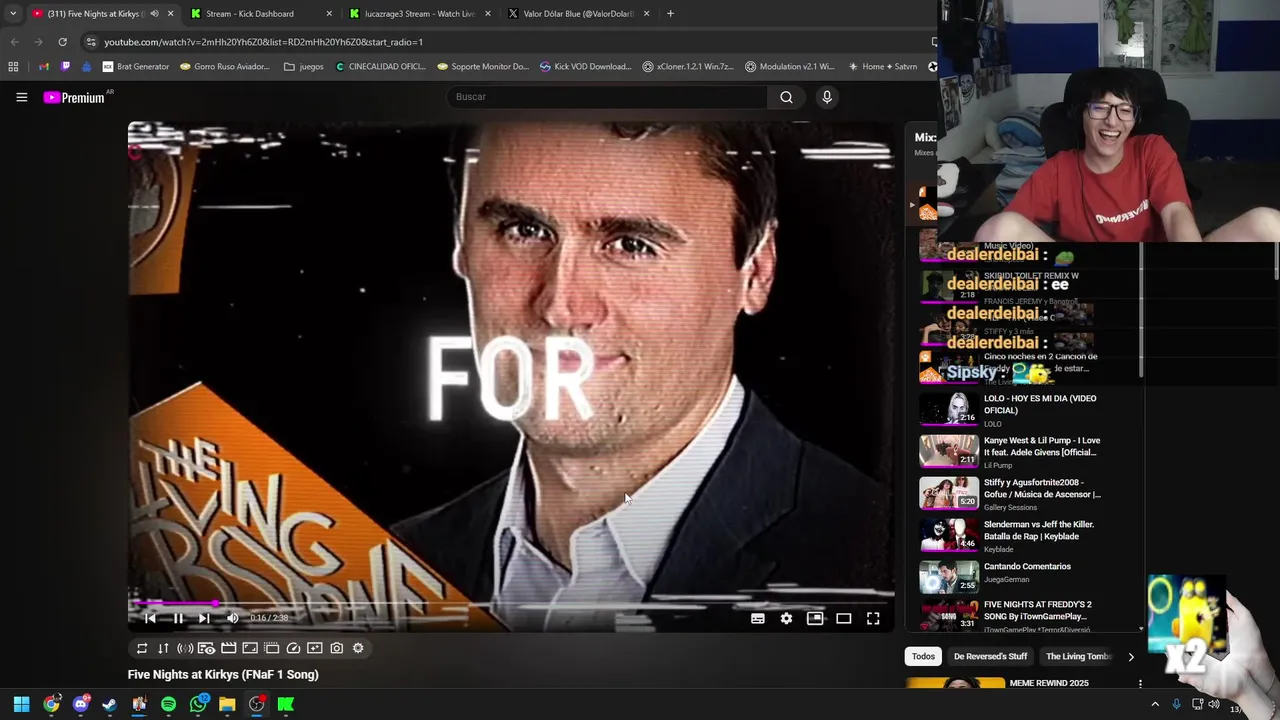This screenshot has height=720, width=1280.
Task: Open the video player settings gear
Action: pos(786,618)
